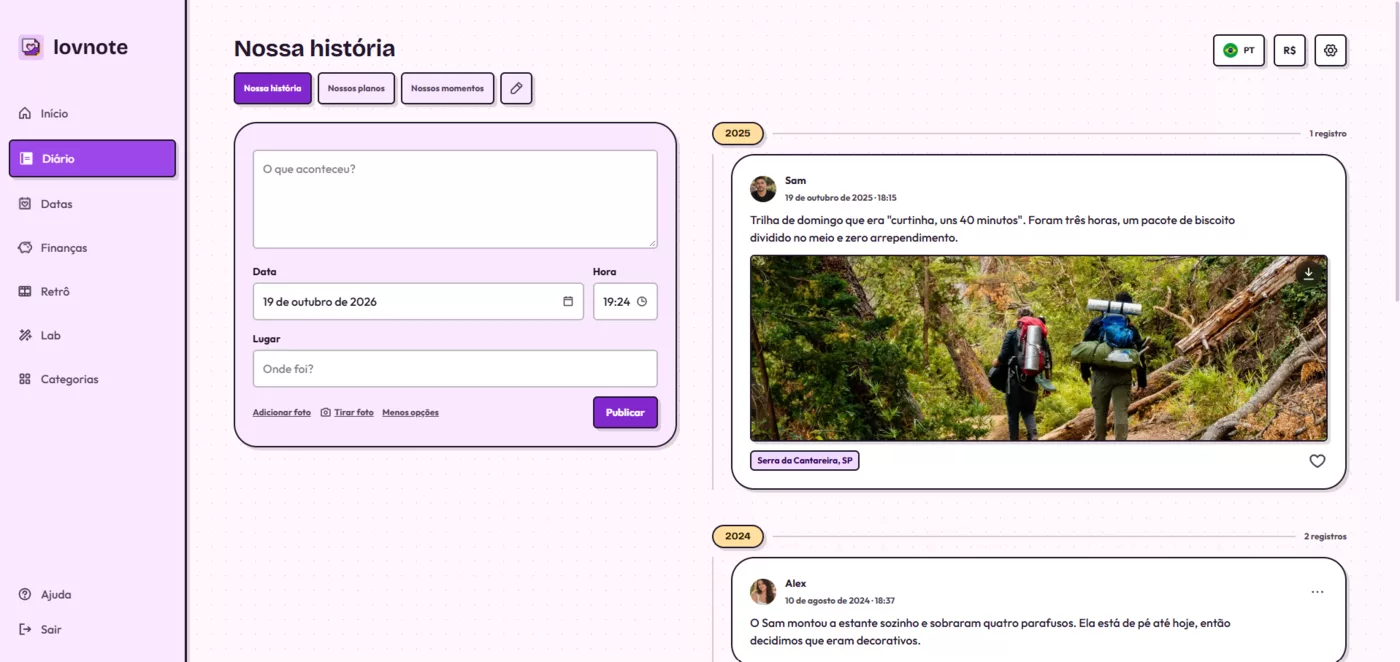Screen dimensions: 1400x662
Task: Focus the 'O que aconteceu?' text area
Action: pos(455,199)
